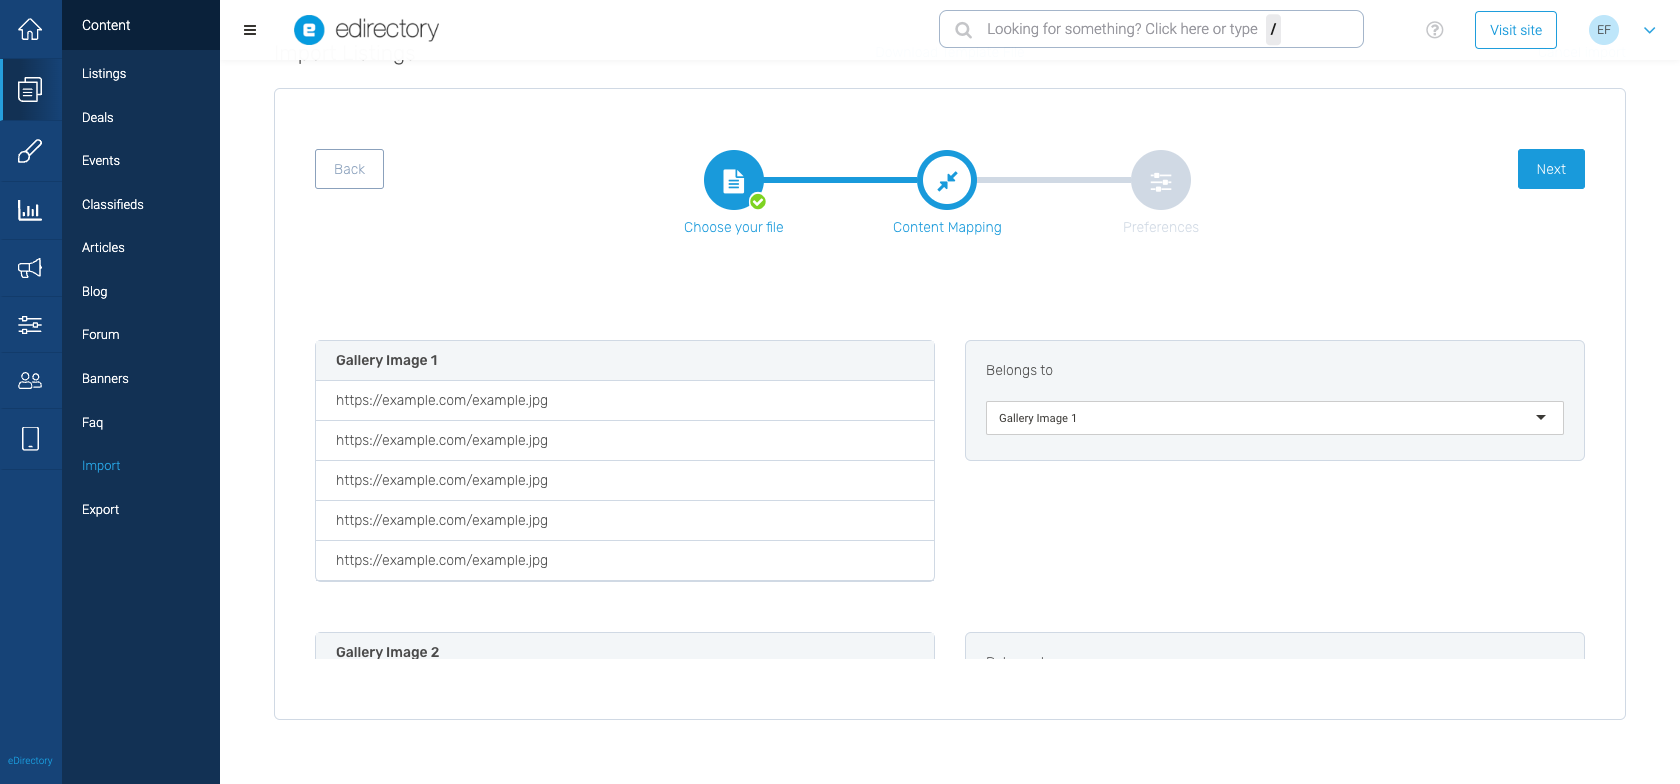Go to Classifieds in the Content menu
1680x784 pixels.
(112, 205)
